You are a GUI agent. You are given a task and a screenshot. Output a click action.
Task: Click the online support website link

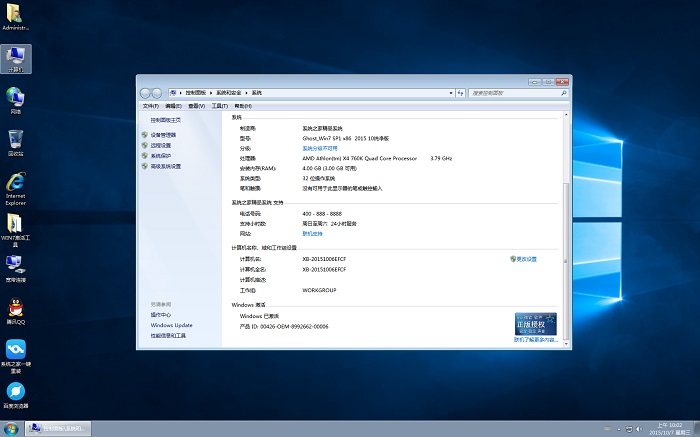[312, 233]
